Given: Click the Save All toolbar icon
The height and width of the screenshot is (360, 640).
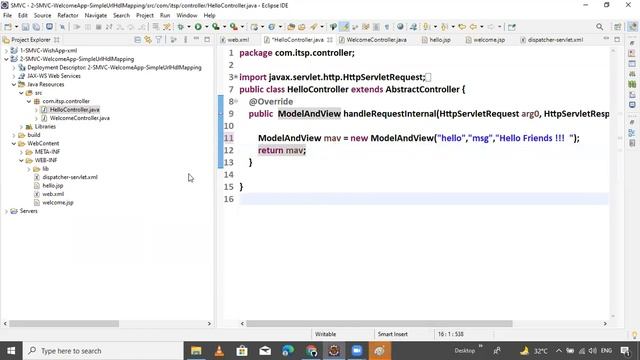Looking at the screenshot, I should [36, 27].
